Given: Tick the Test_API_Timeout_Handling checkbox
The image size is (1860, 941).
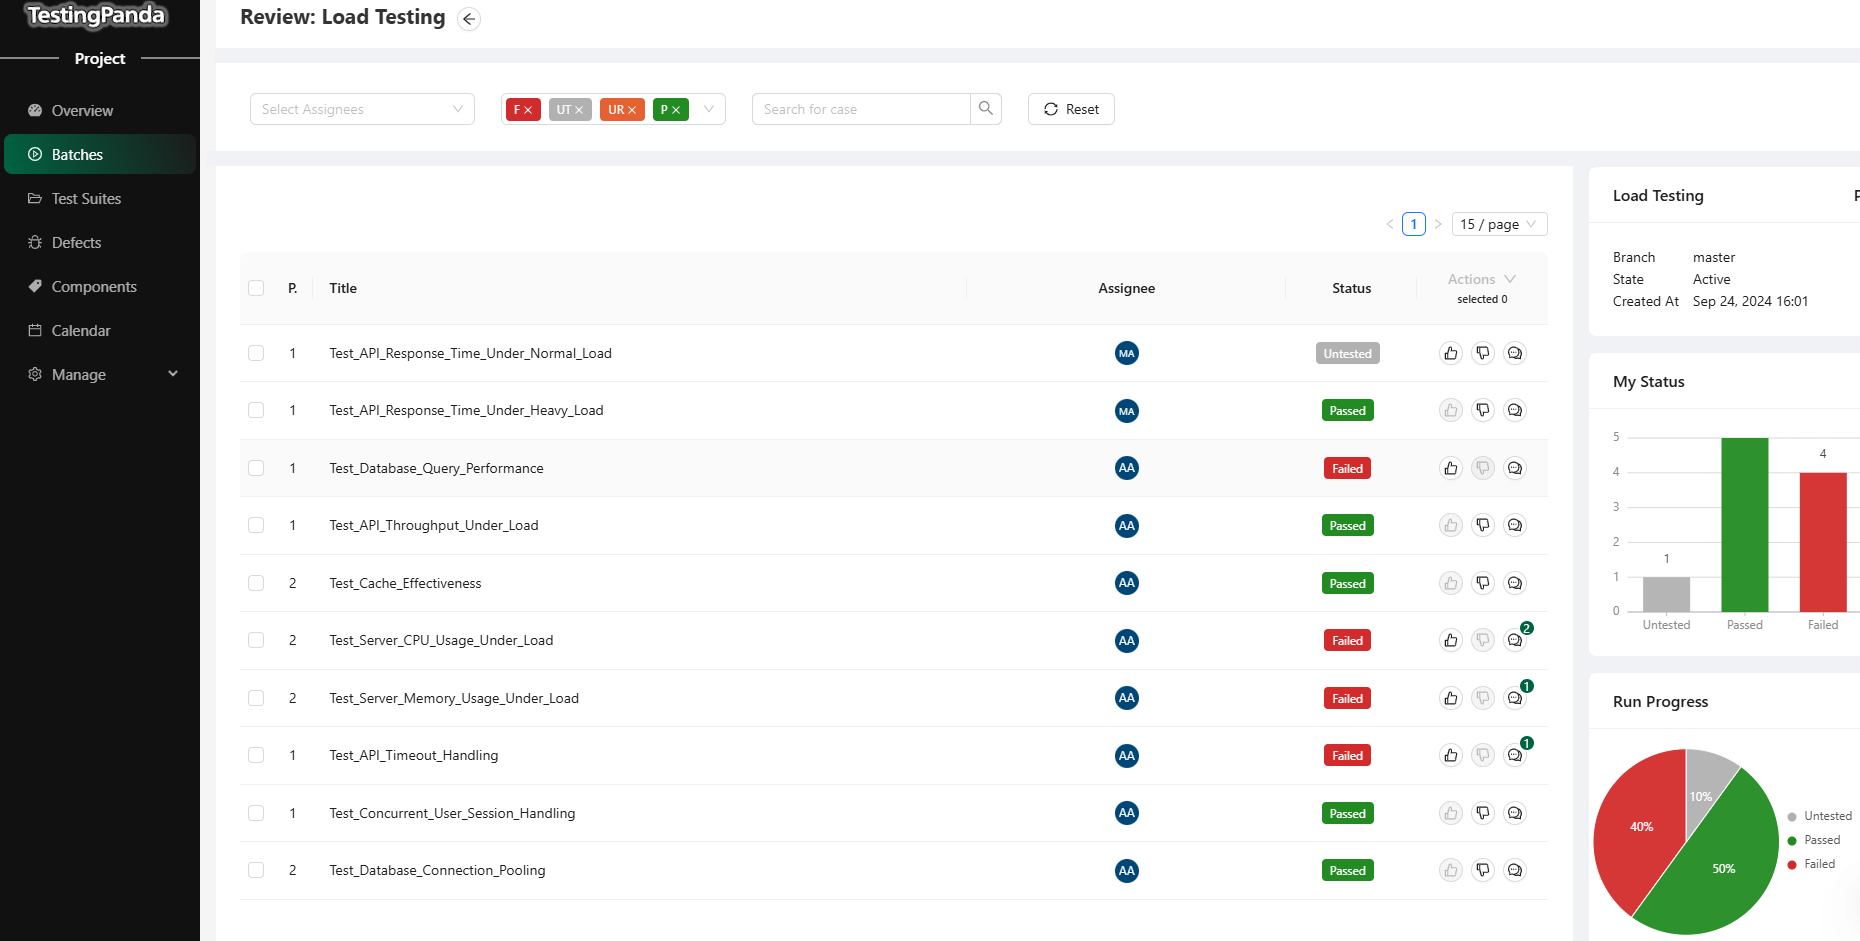Looking at the screenshot, I should (x=256, y=755).
